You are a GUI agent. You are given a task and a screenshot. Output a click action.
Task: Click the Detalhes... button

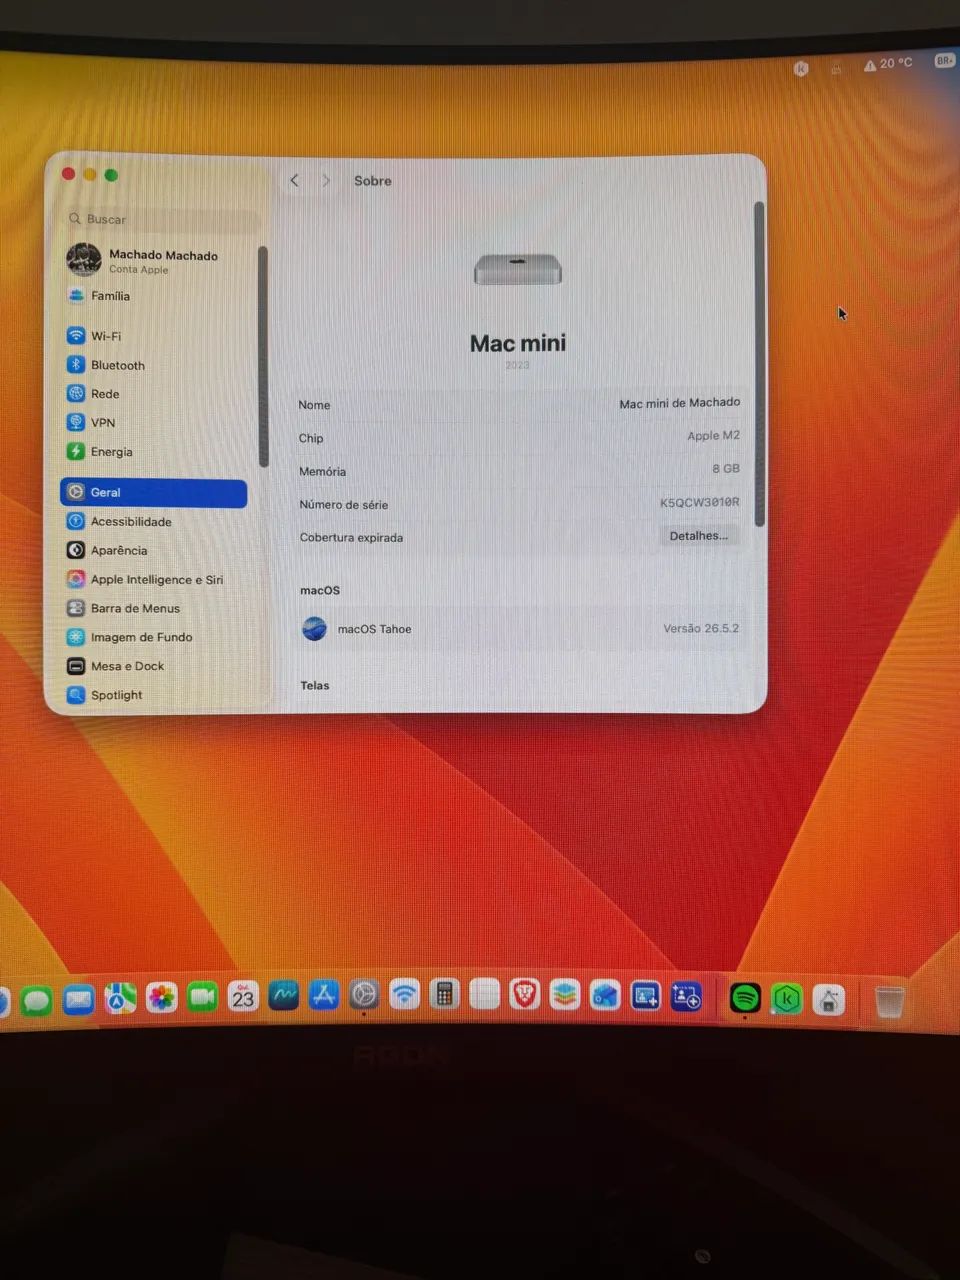tap(699, 536)
